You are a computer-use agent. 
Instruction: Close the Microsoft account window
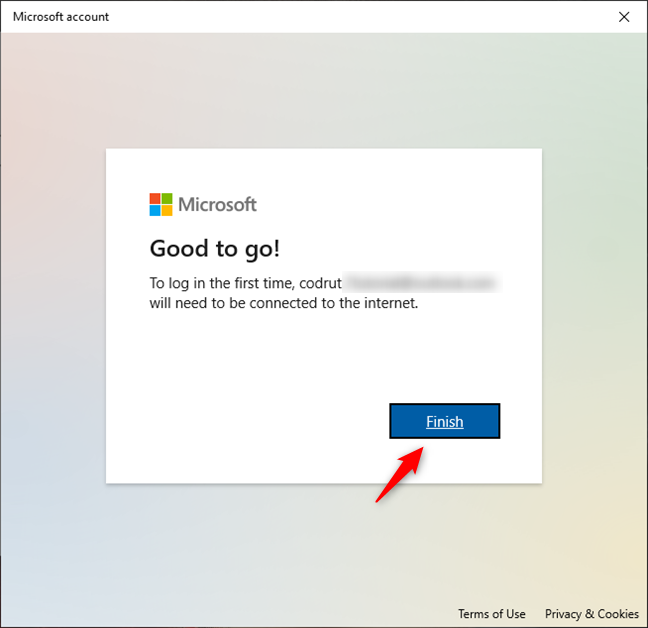[x=624, y=17]
